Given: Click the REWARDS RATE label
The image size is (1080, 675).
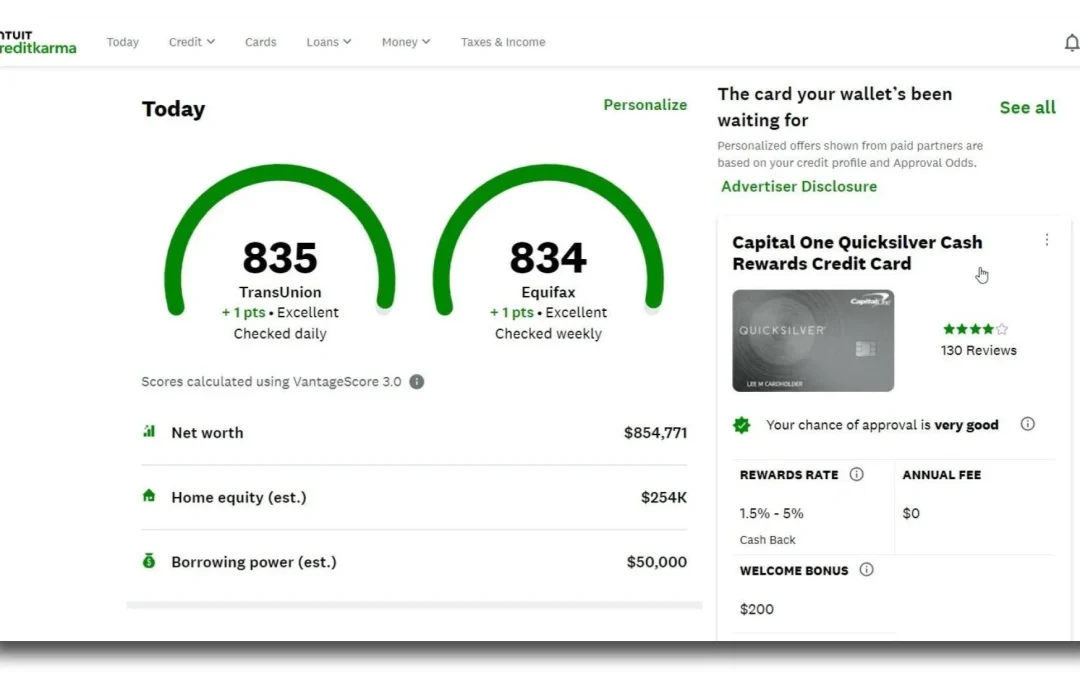Looking at the screenshot, I should pos(789,475).
